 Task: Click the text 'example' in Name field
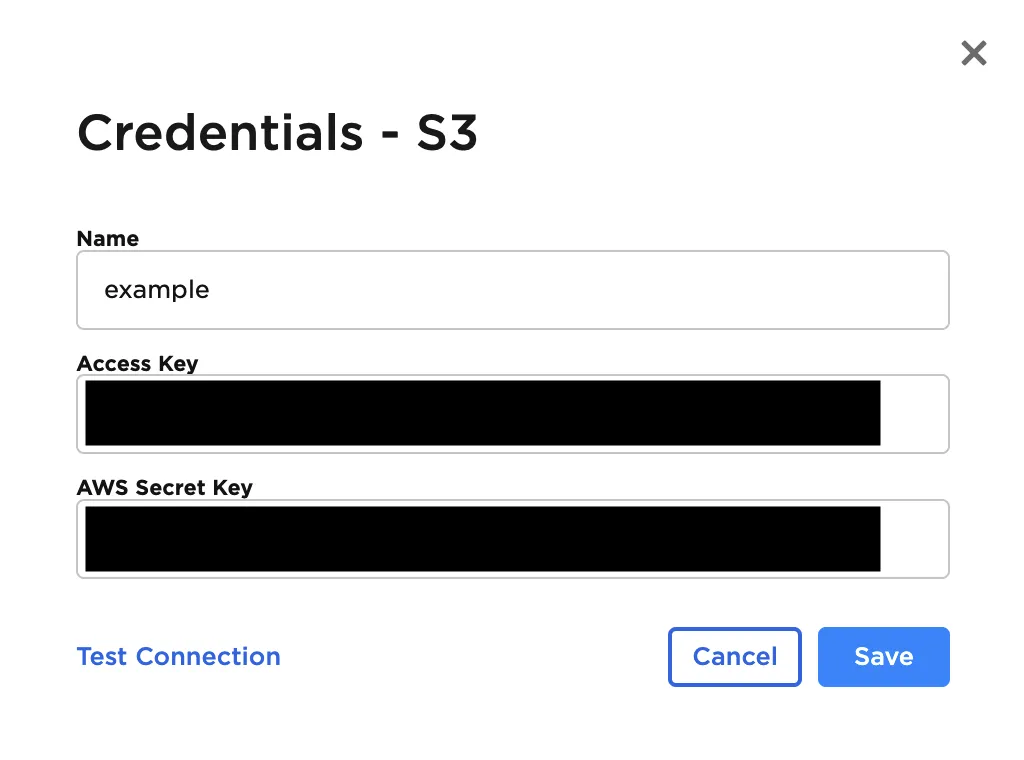click(157, 290)
